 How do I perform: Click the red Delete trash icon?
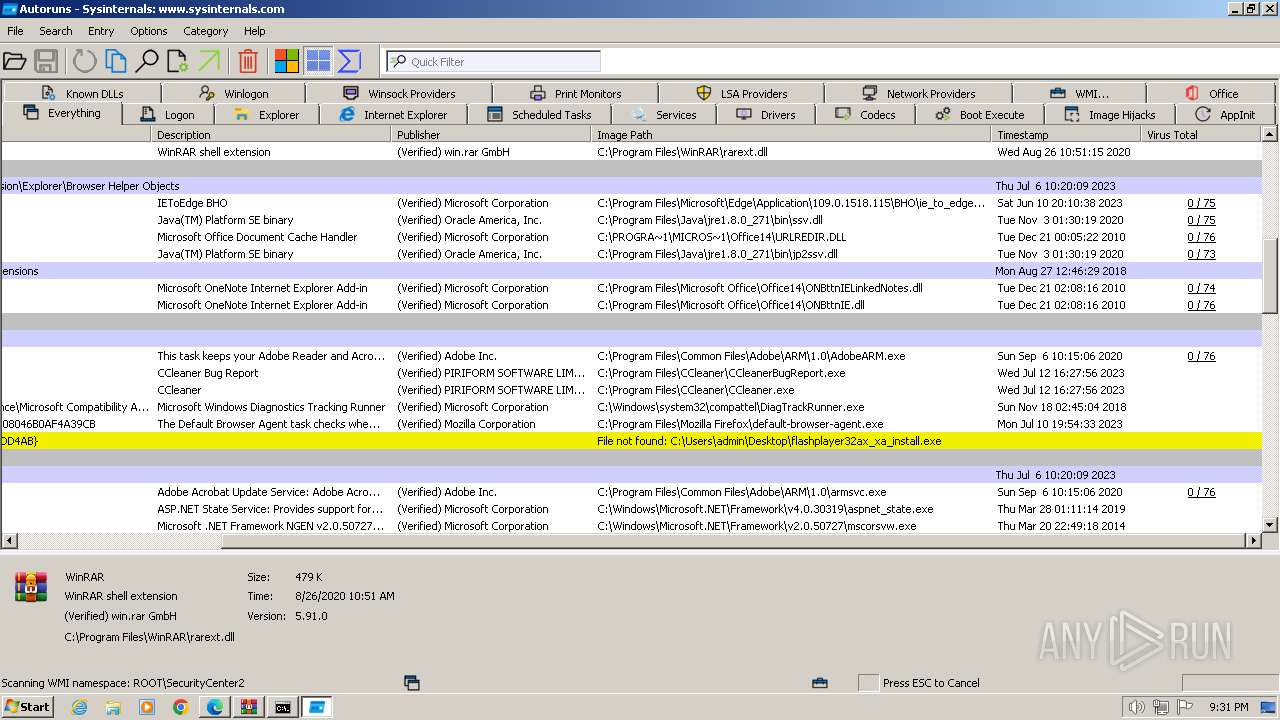pyautogui.click(x=248, y=61)
